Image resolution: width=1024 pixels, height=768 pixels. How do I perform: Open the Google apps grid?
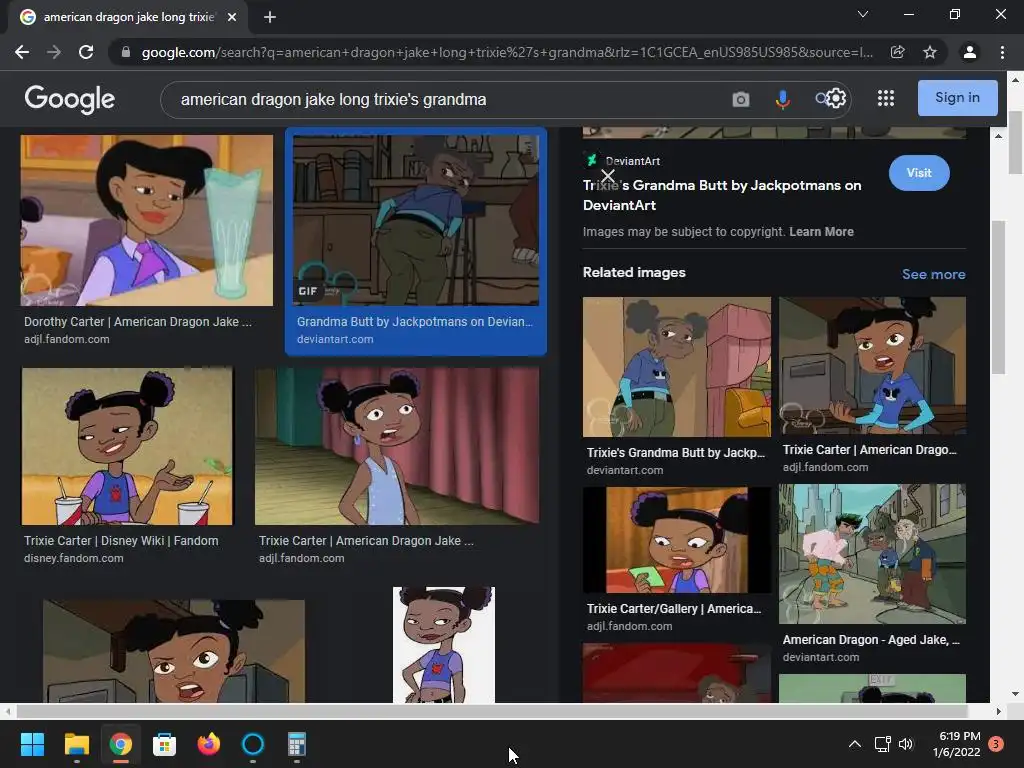886,98
